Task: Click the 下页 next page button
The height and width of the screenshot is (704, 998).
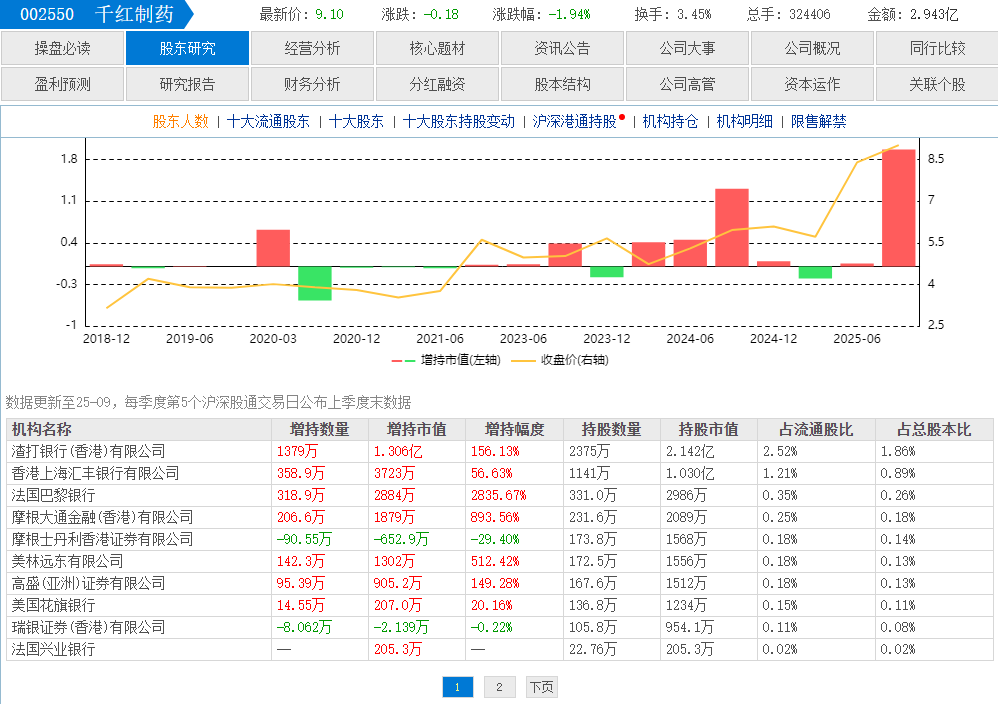Action: 541,687
